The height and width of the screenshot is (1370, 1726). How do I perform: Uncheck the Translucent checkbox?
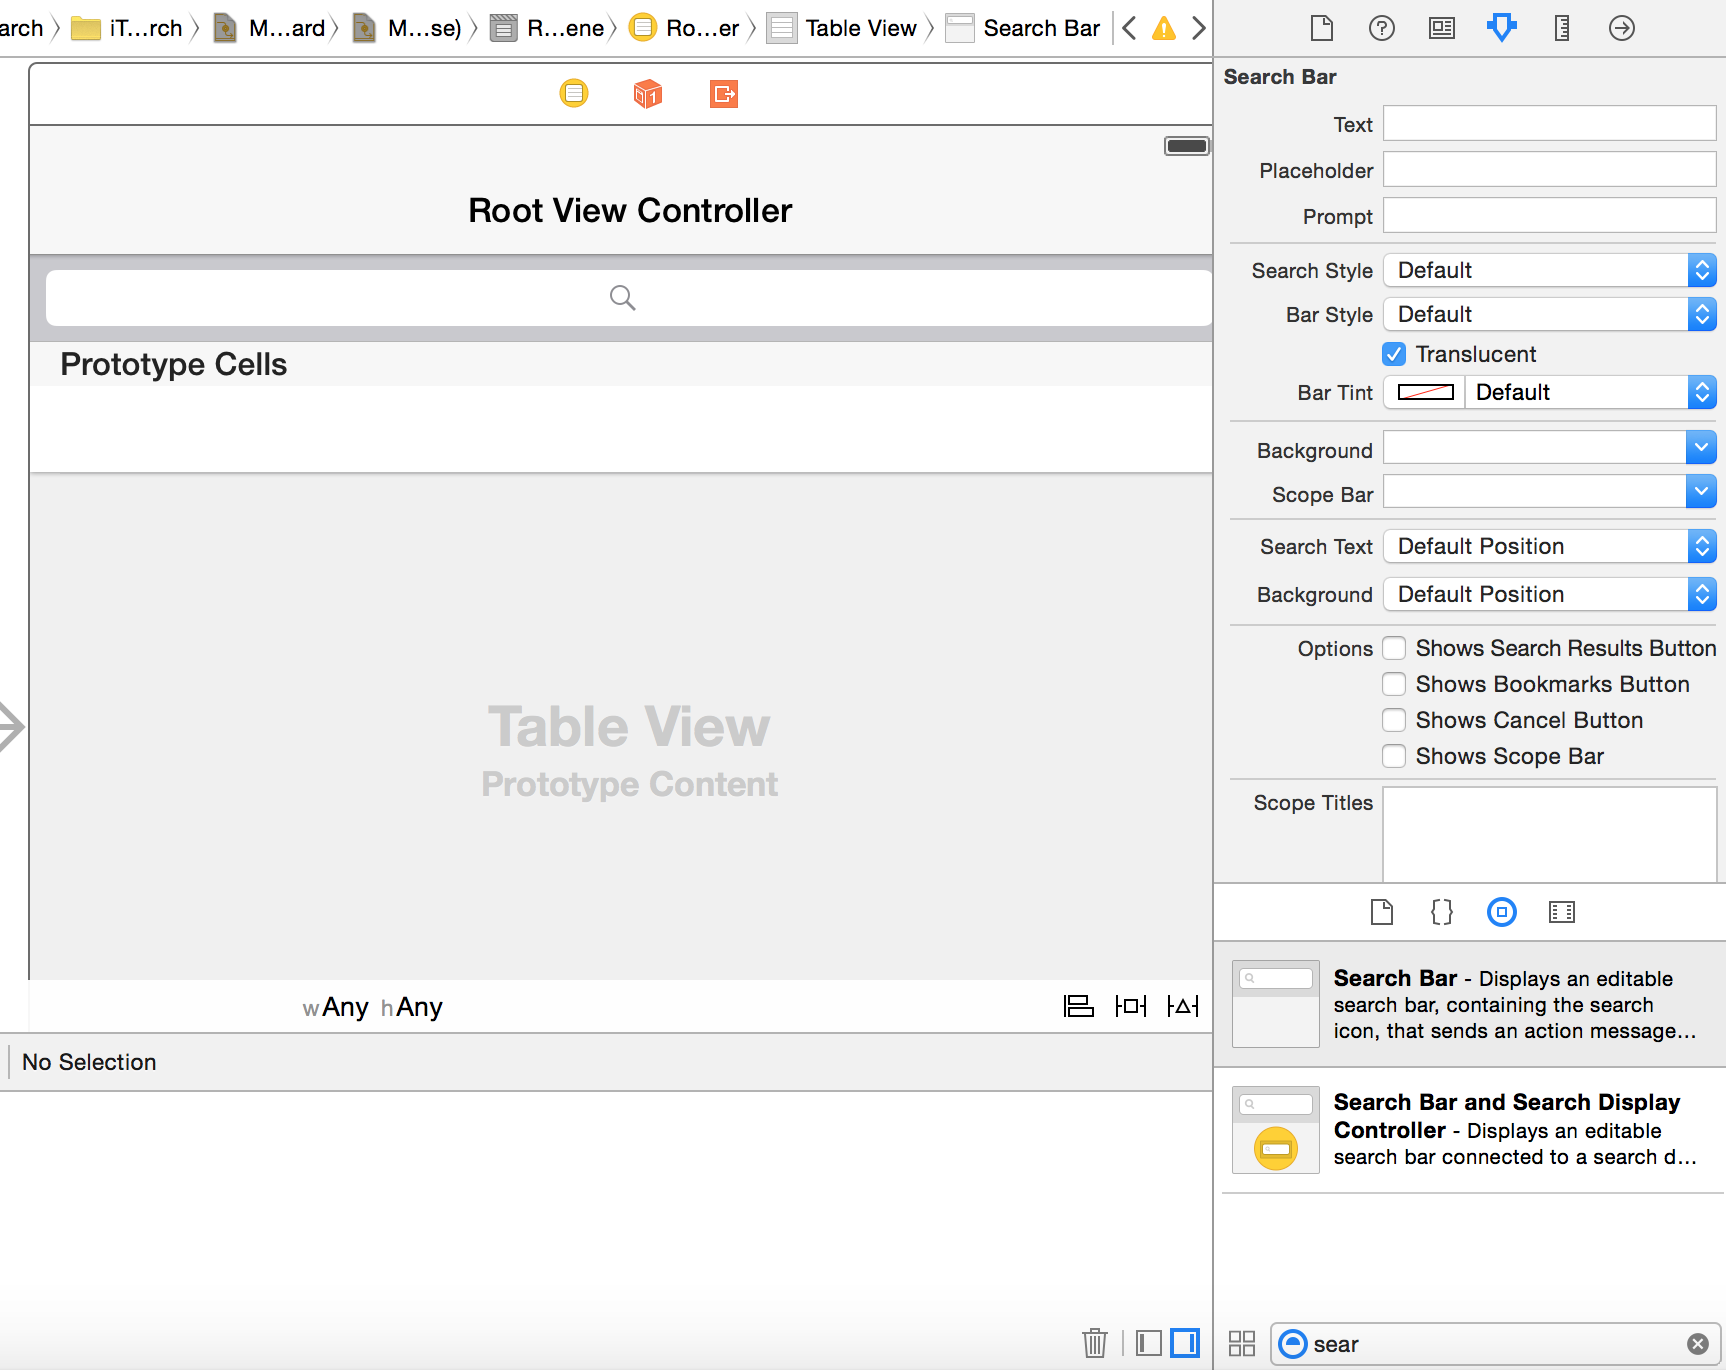(1394, 354)
